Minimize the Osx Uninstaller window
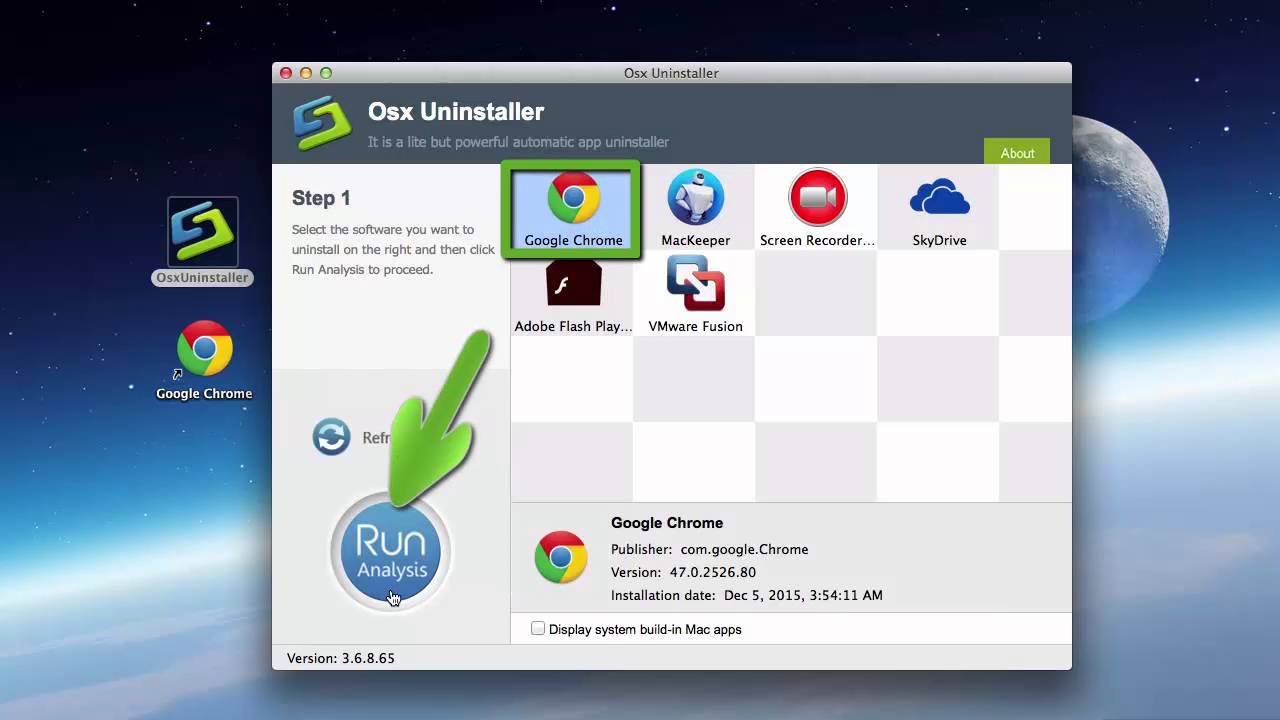The height and width of the screenshot is (720, 1280). point(306,73)
